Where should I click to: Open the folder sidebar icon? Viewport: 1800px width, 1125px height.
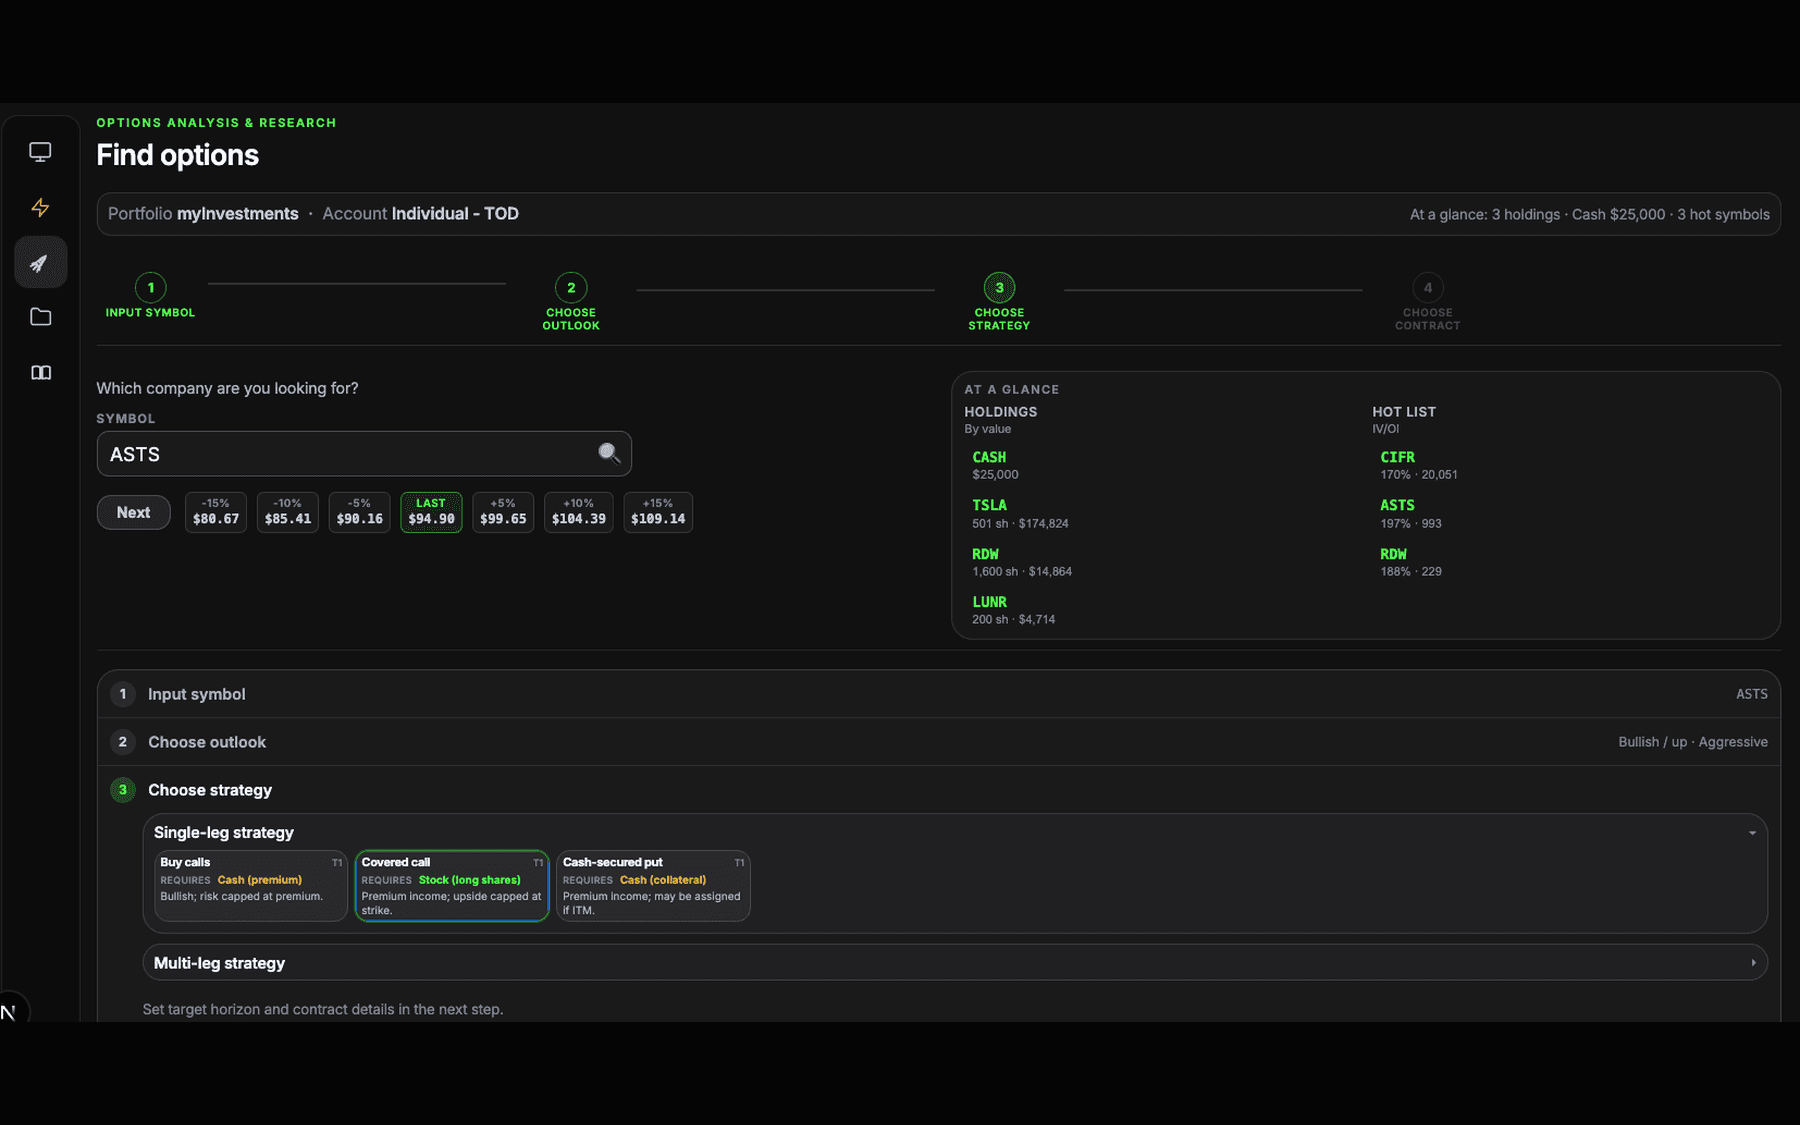40,317
